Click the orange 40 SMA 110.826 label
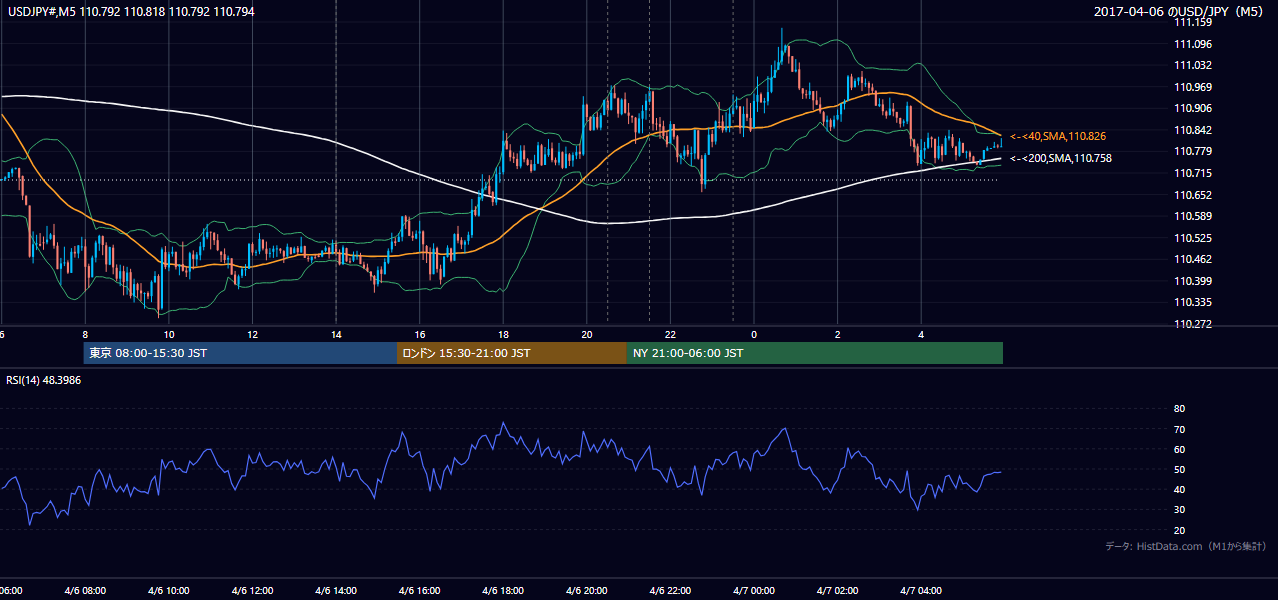This screenshot has width=1278, height=600. click(1058, 136)
